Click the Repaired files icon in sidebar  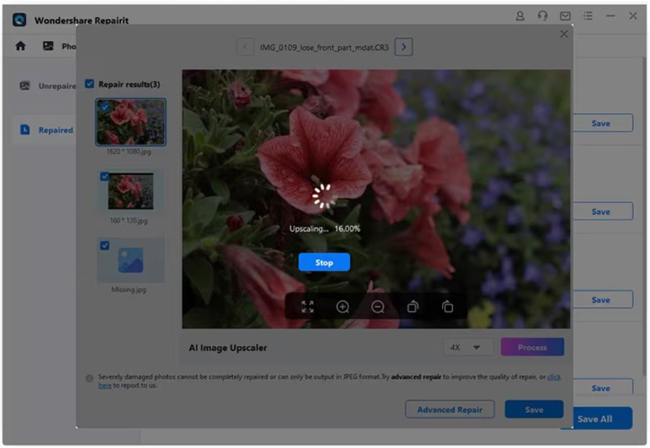point(25,130)
